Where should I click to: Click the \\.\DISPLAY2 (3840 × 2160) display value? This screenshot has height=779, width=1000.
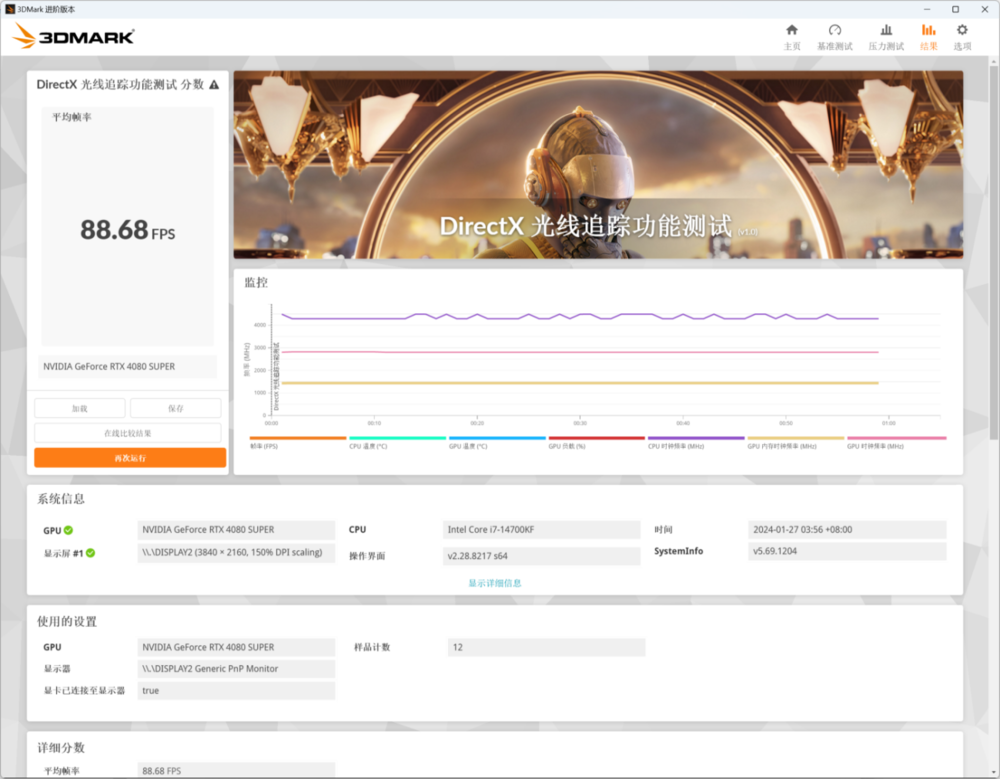(x=236, y=553)
